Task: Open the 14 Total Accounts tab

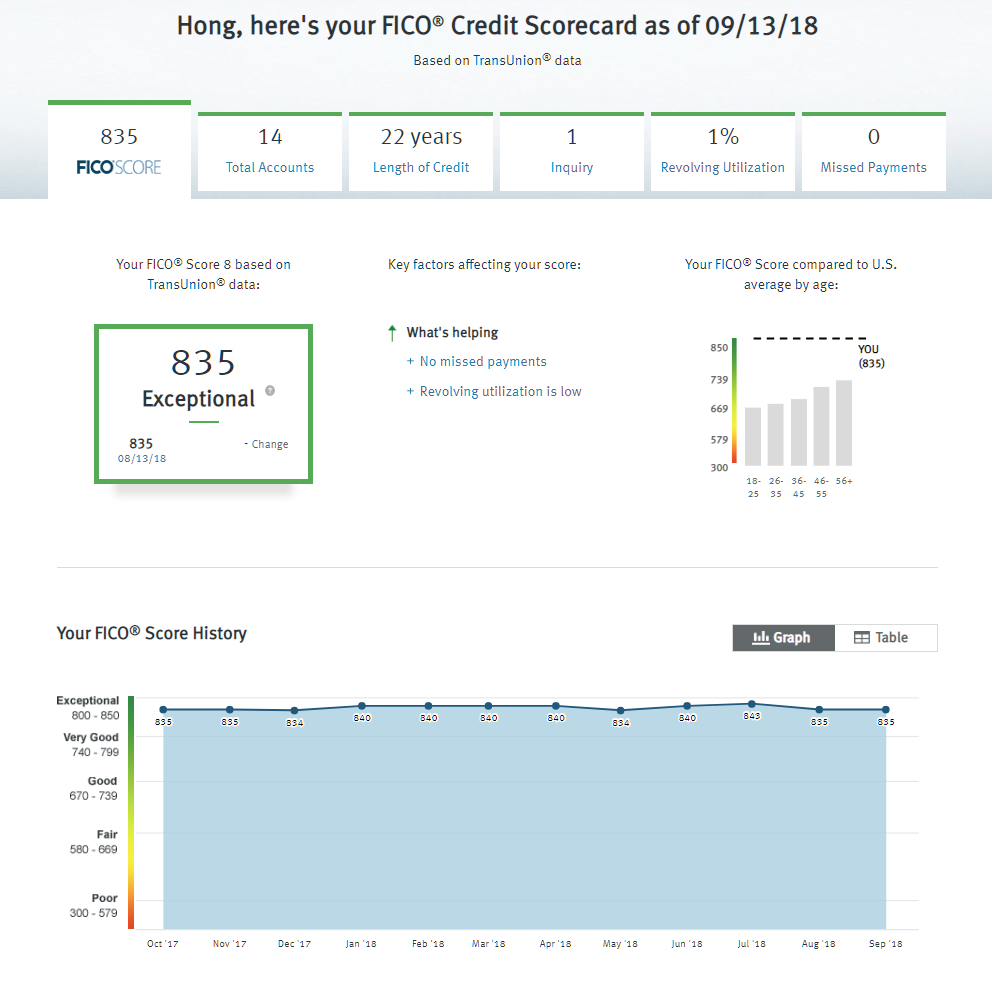Action: (x=270, y=150)
